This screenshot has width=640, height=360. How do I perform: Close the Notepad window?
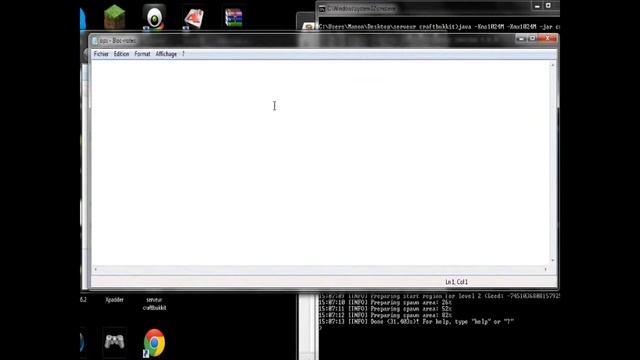tap(548, 38)
